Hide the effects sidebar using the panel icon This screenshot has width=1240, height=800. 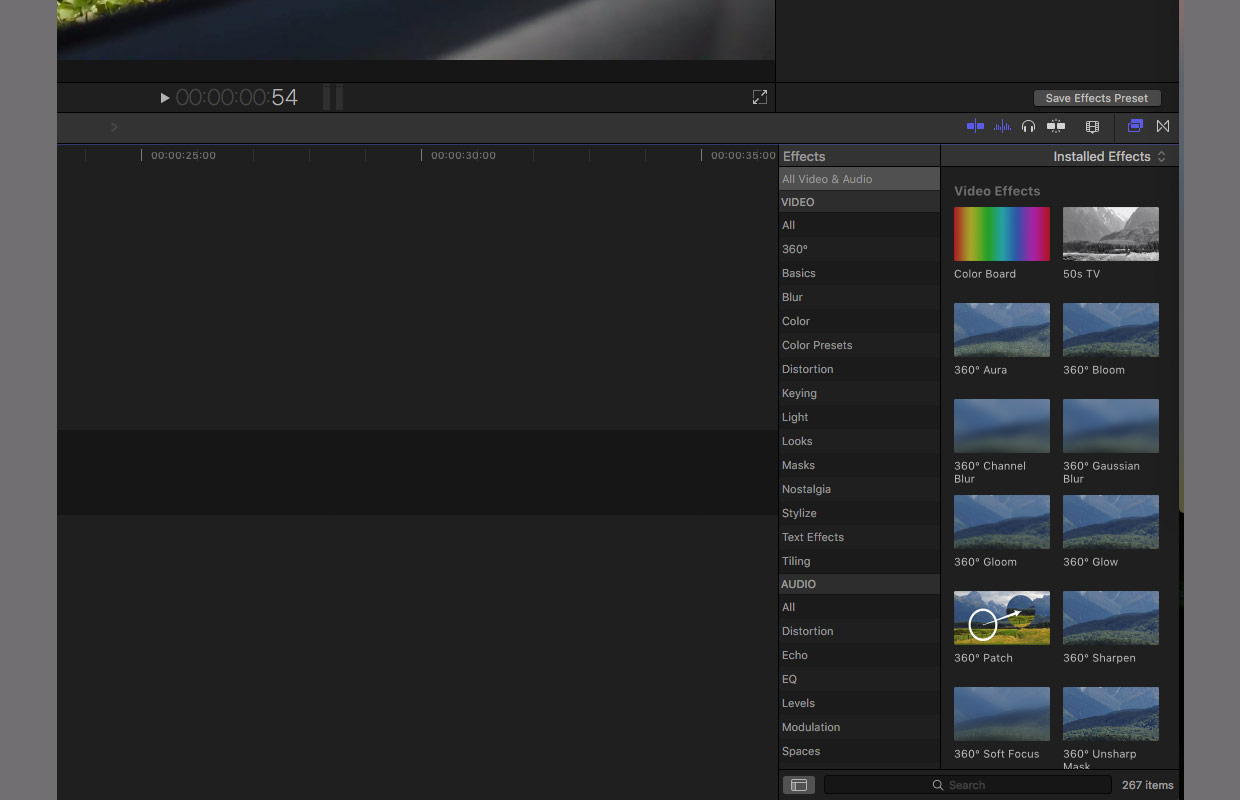798,785
